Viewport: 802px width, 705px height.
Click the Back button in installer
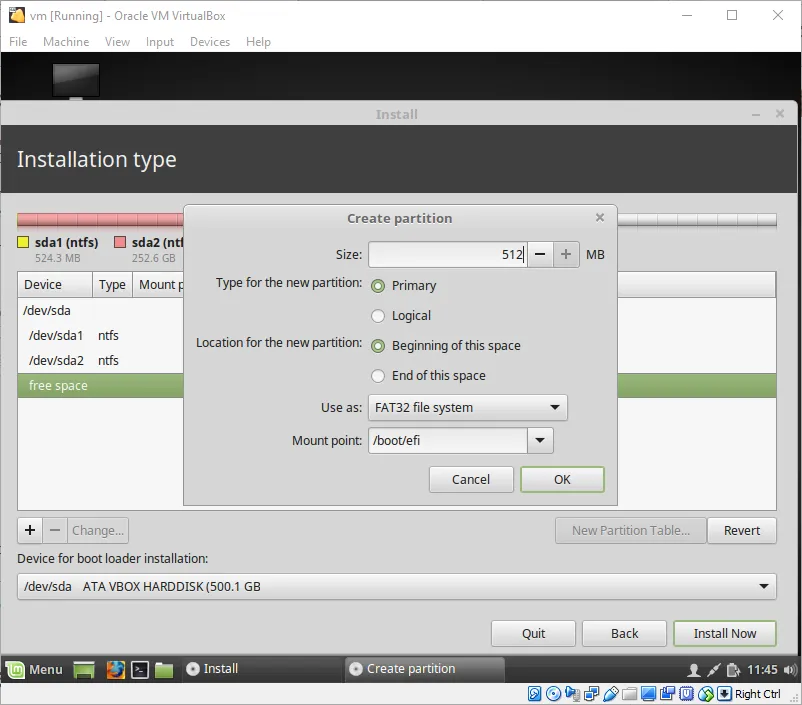tap(624, 633)
